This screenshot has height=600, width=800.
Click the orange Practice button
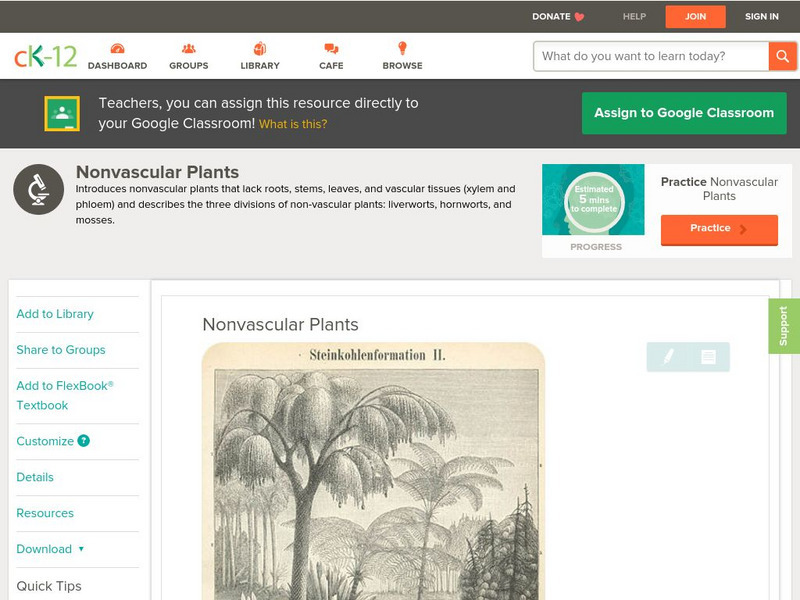coord(719,230)
